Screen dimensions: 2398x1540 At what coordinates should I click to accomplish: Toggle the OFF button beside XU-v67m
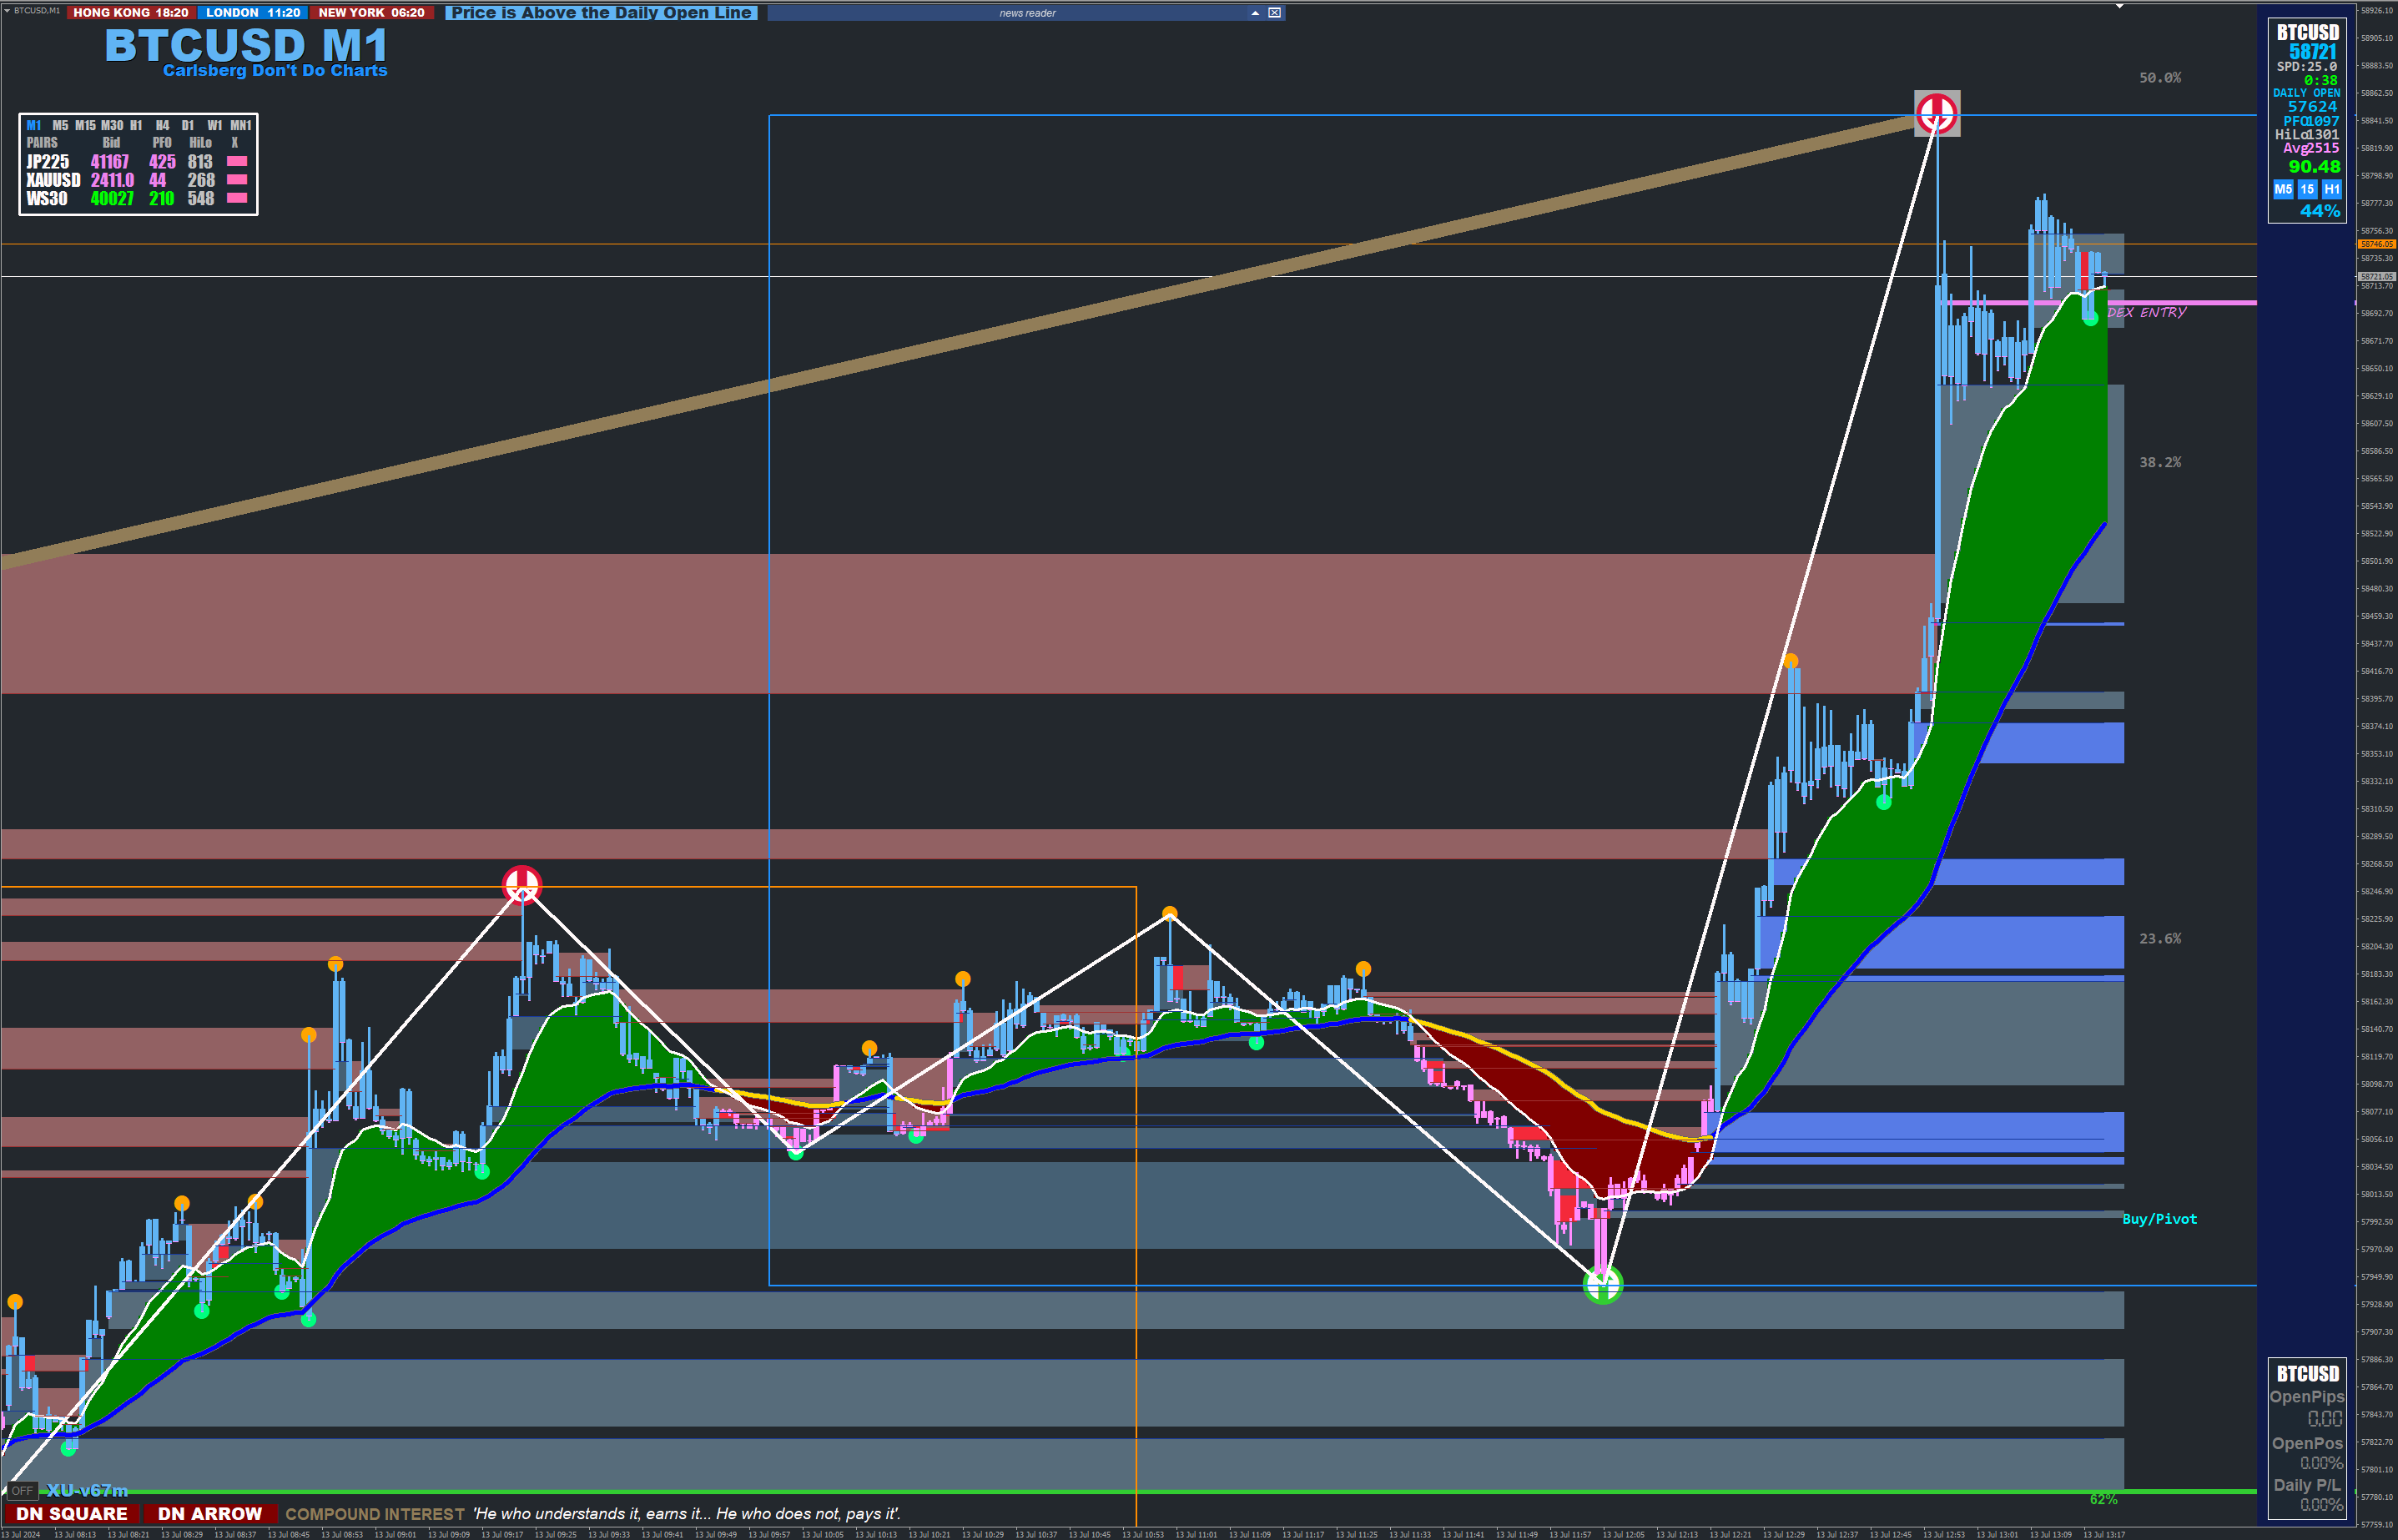tap(22, 1491)
